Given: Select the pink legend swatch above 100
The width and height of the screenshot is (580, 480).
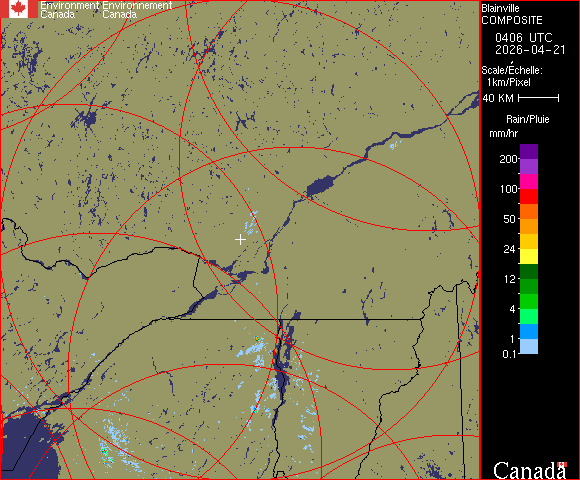Looking at the screenshot, I should pyautogui.click(x=529, y=182).
